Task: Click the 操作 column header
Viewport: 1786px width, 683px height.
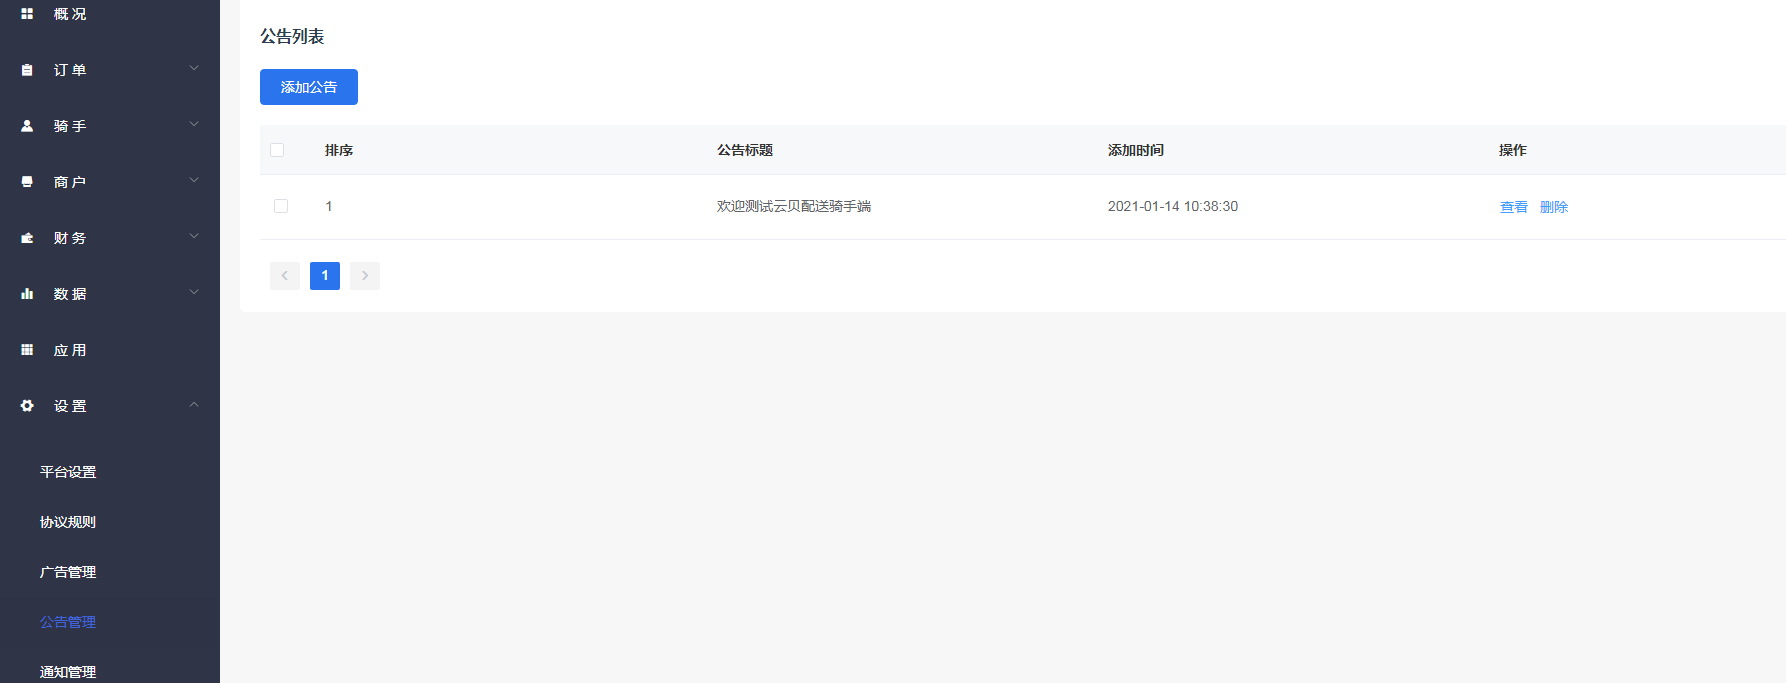Action: (1513, 150)
